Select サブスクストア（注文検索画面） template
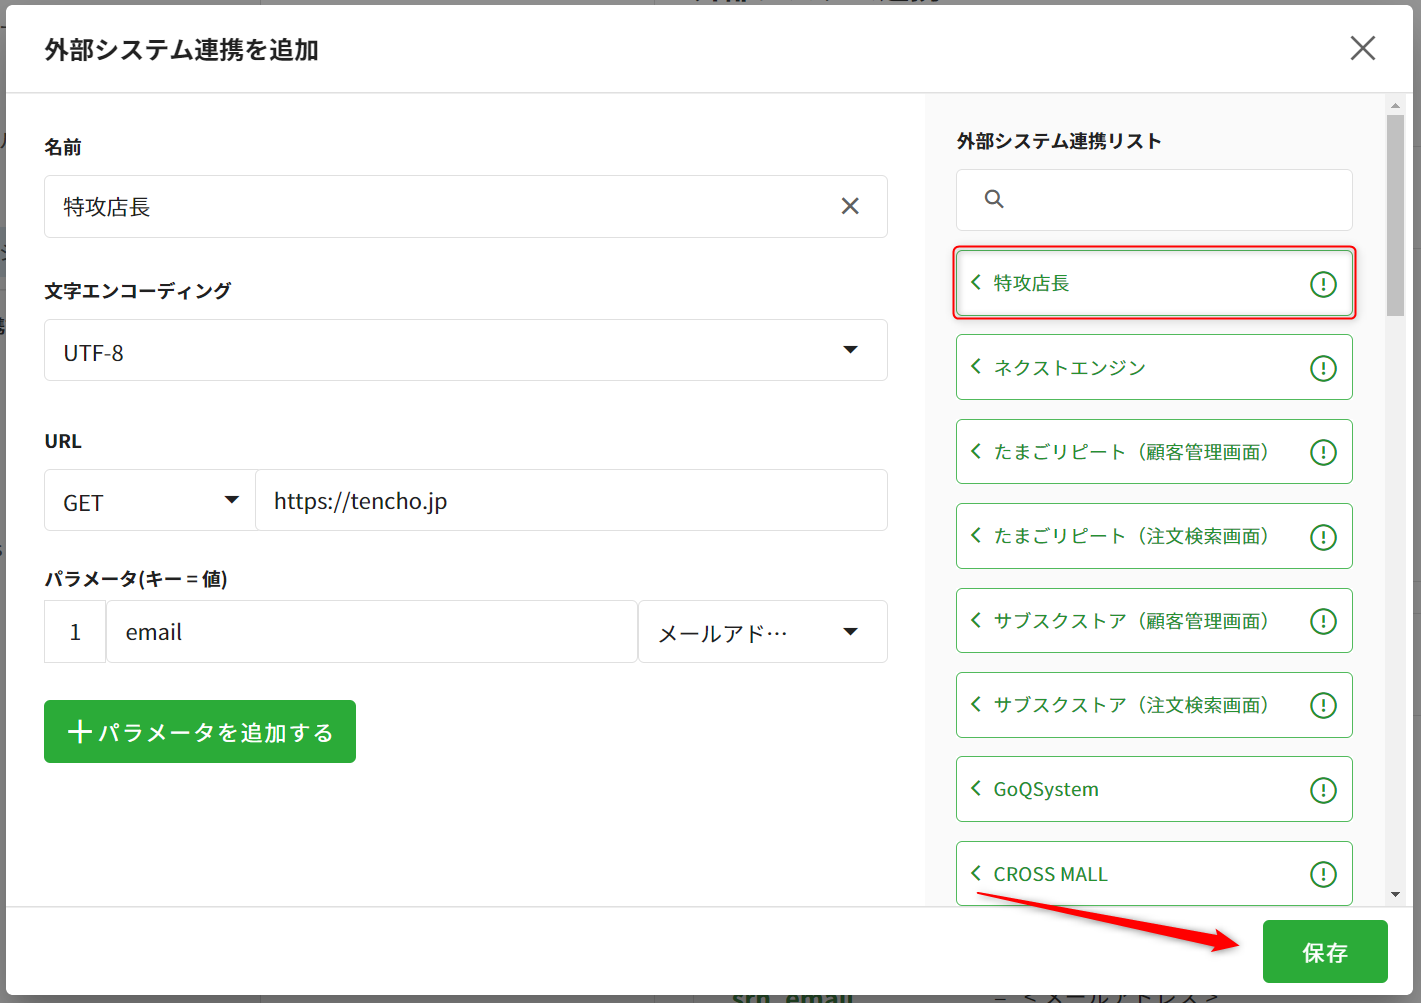Image resolution: width=1421 pixels, height=1003 pixels. tap(1130, 706)
